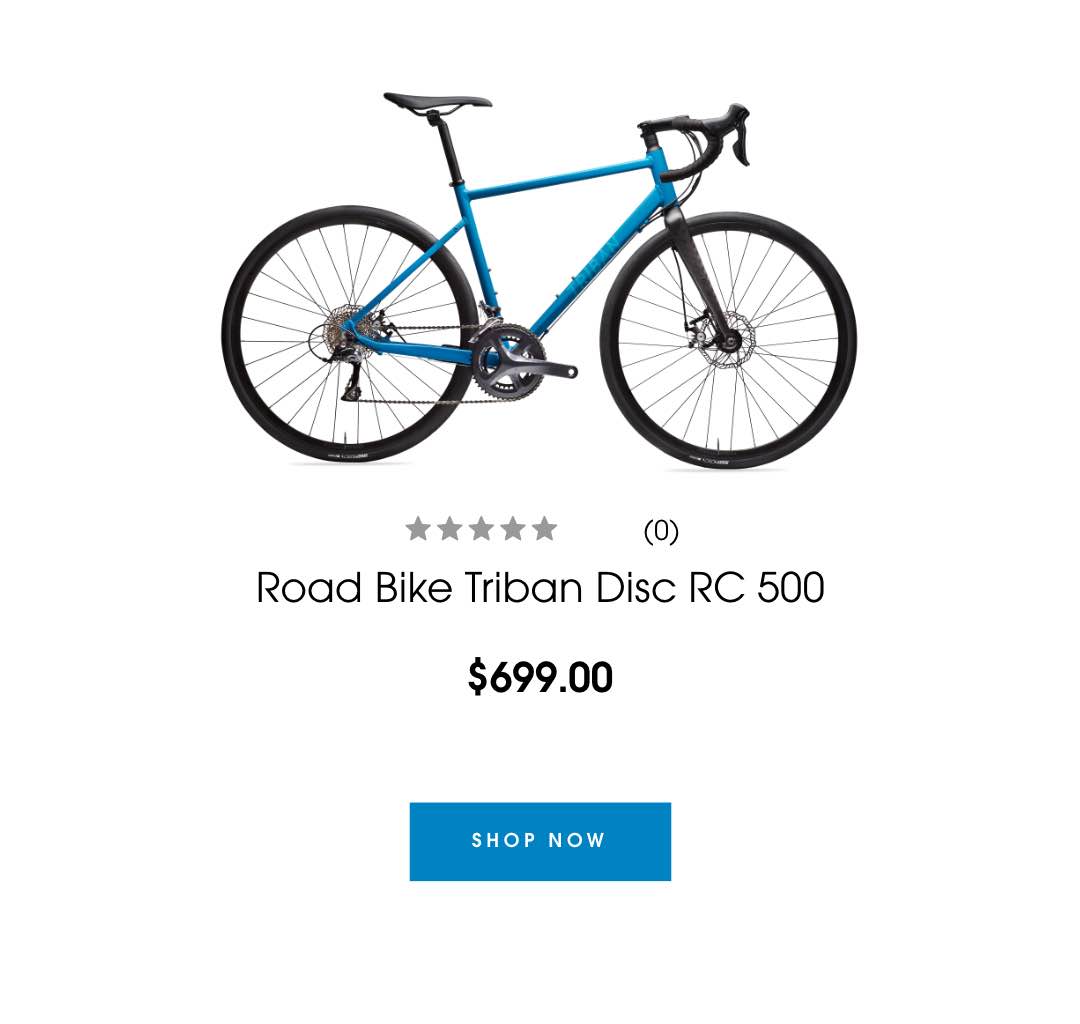The height and width of the screenshot is (1024, 1080).
Task: Click the bike's black saddle
Action: point(437,102)
